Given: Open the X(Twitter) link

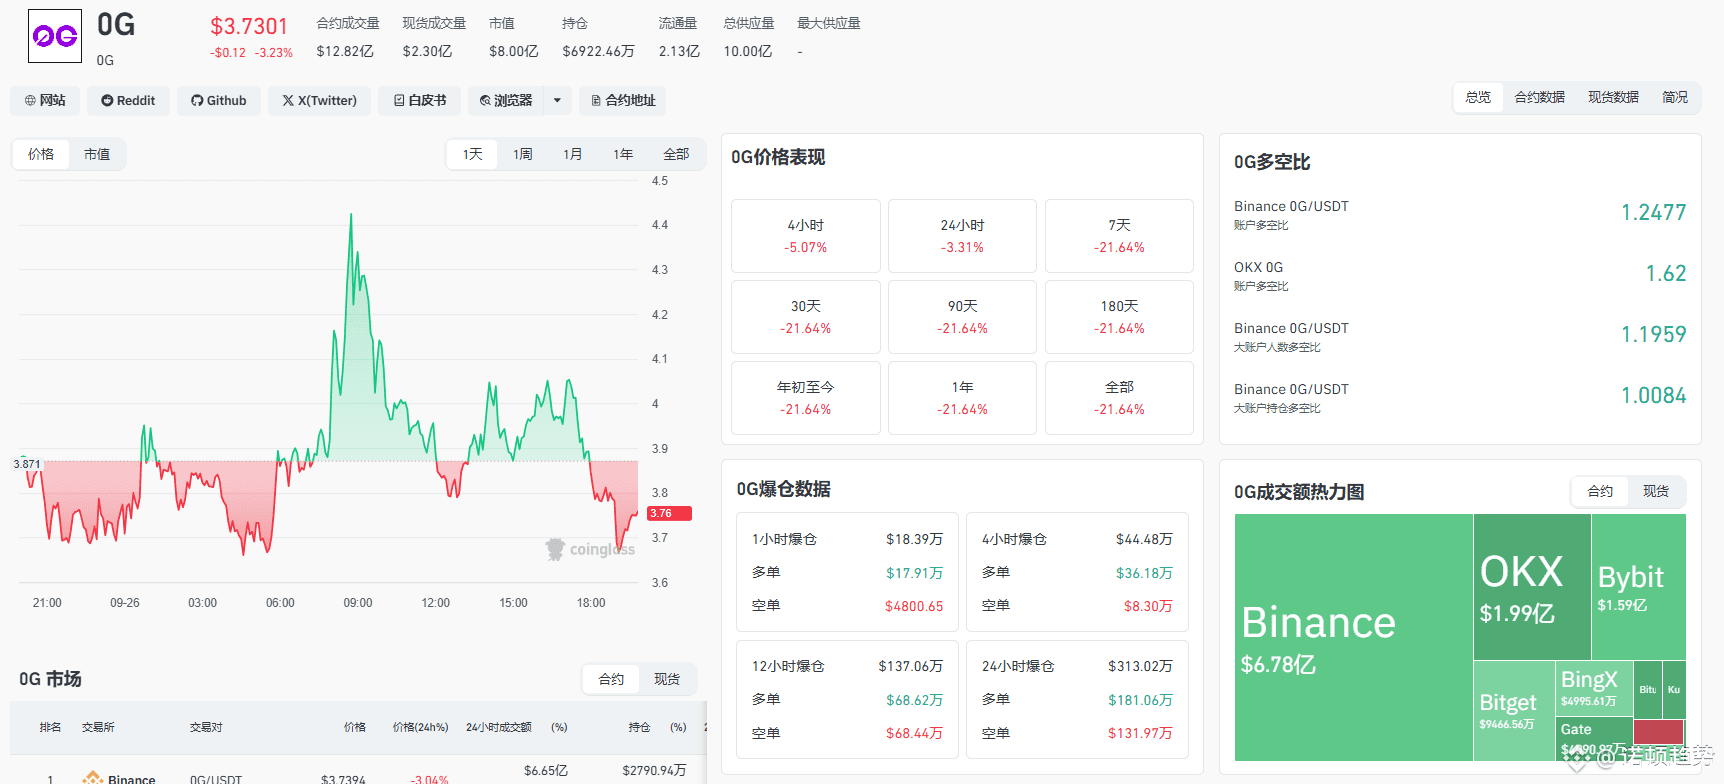Looking at the screenshot, I should 319,100.
